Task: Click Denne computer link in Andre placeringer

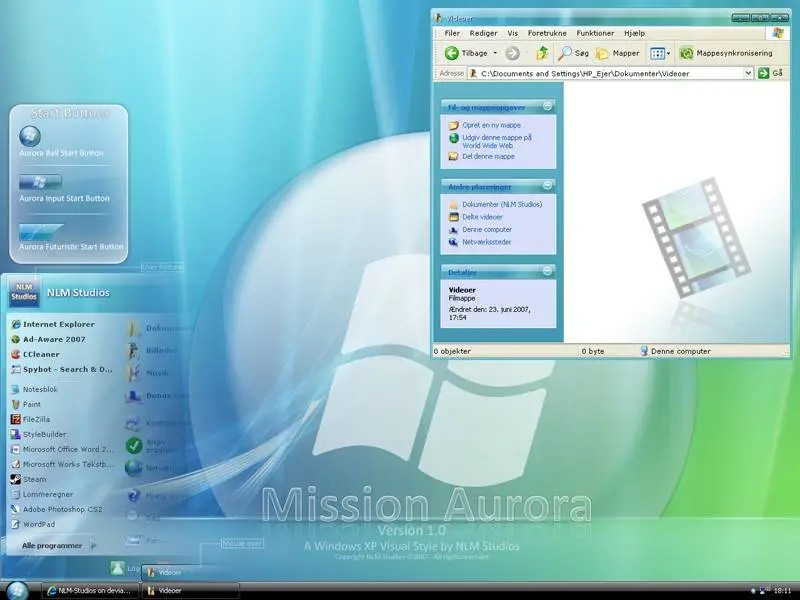Action: click(487, 230)
